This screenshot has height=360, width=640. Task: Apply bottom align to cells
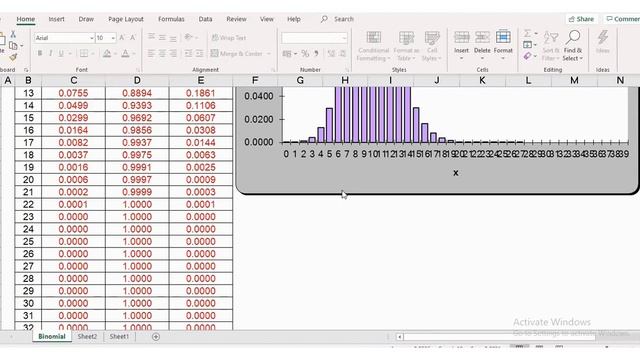tap(173, 38)
